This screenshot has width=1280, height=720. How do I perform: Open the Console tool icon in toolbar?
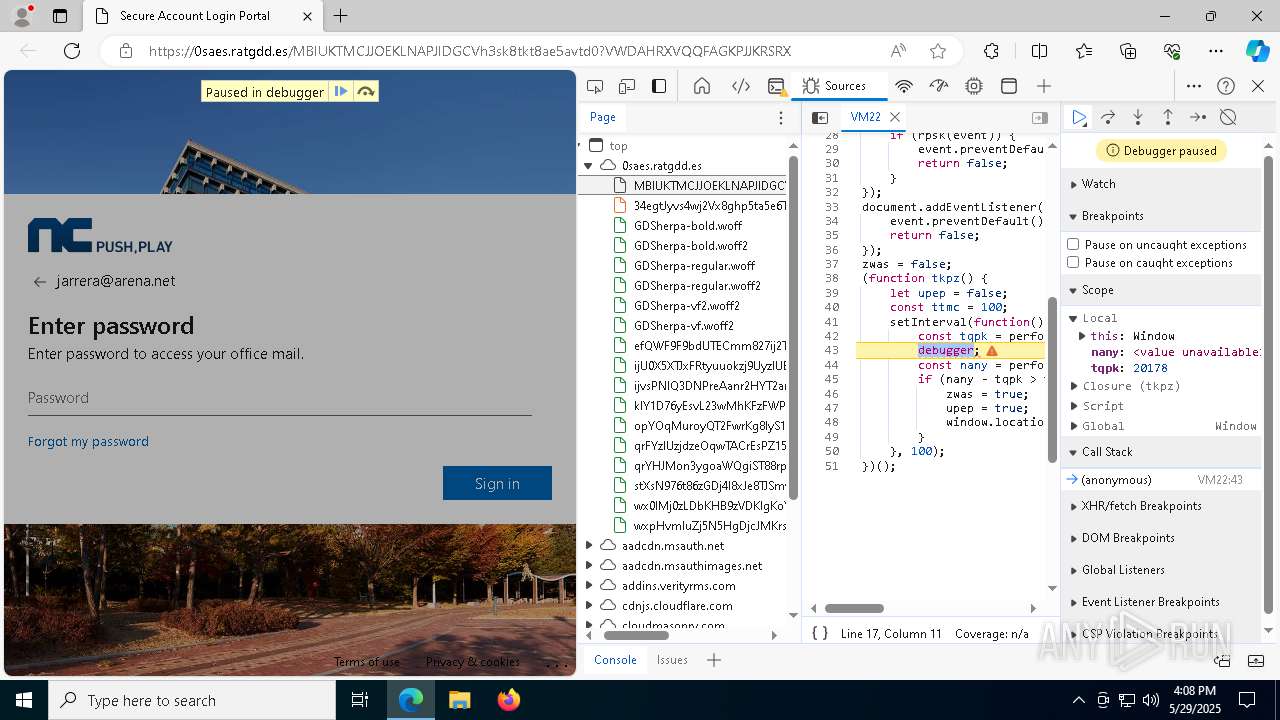(776, 86)
